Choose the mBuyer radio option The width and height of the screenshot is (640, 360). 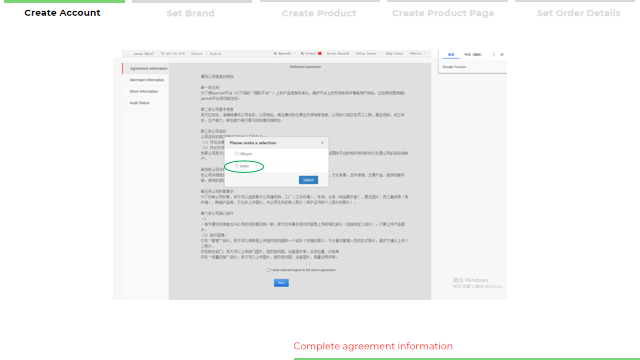coord(237,154)
